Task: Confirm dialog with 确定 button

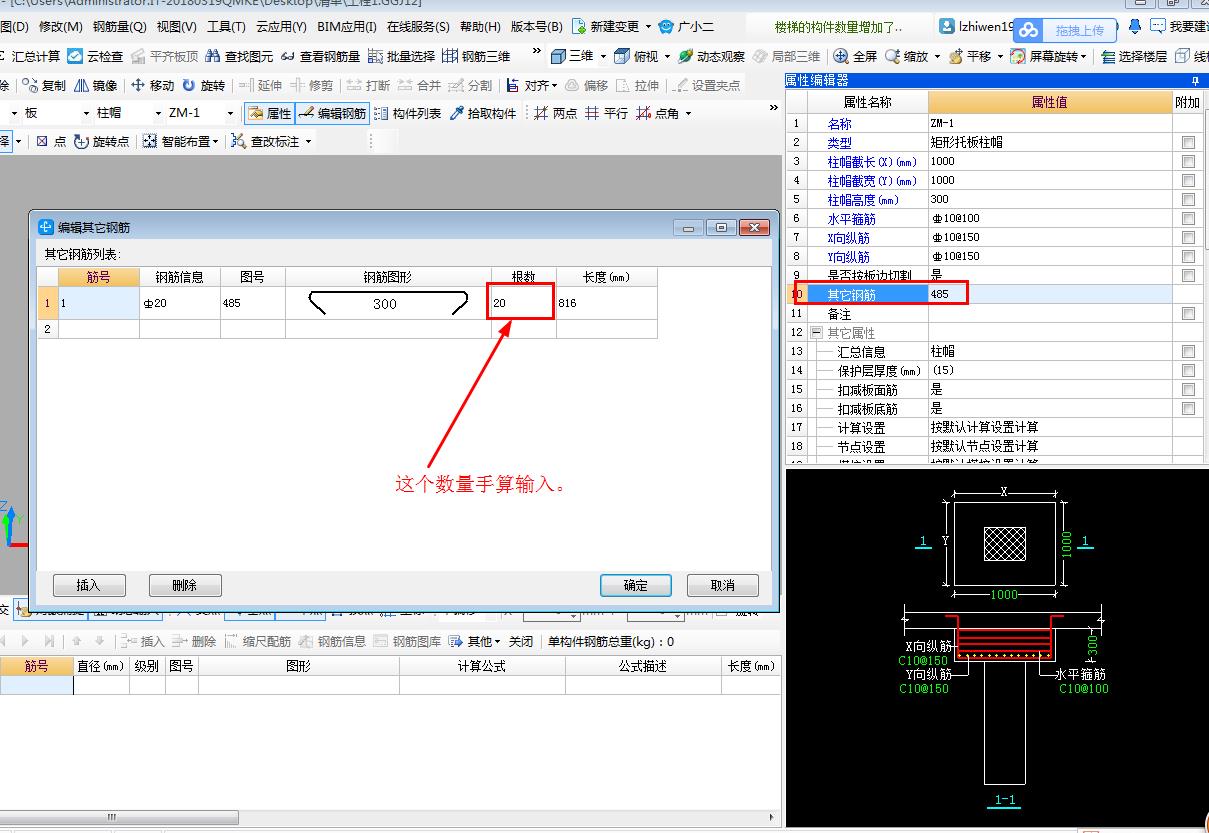Action: tap(636, 585)
